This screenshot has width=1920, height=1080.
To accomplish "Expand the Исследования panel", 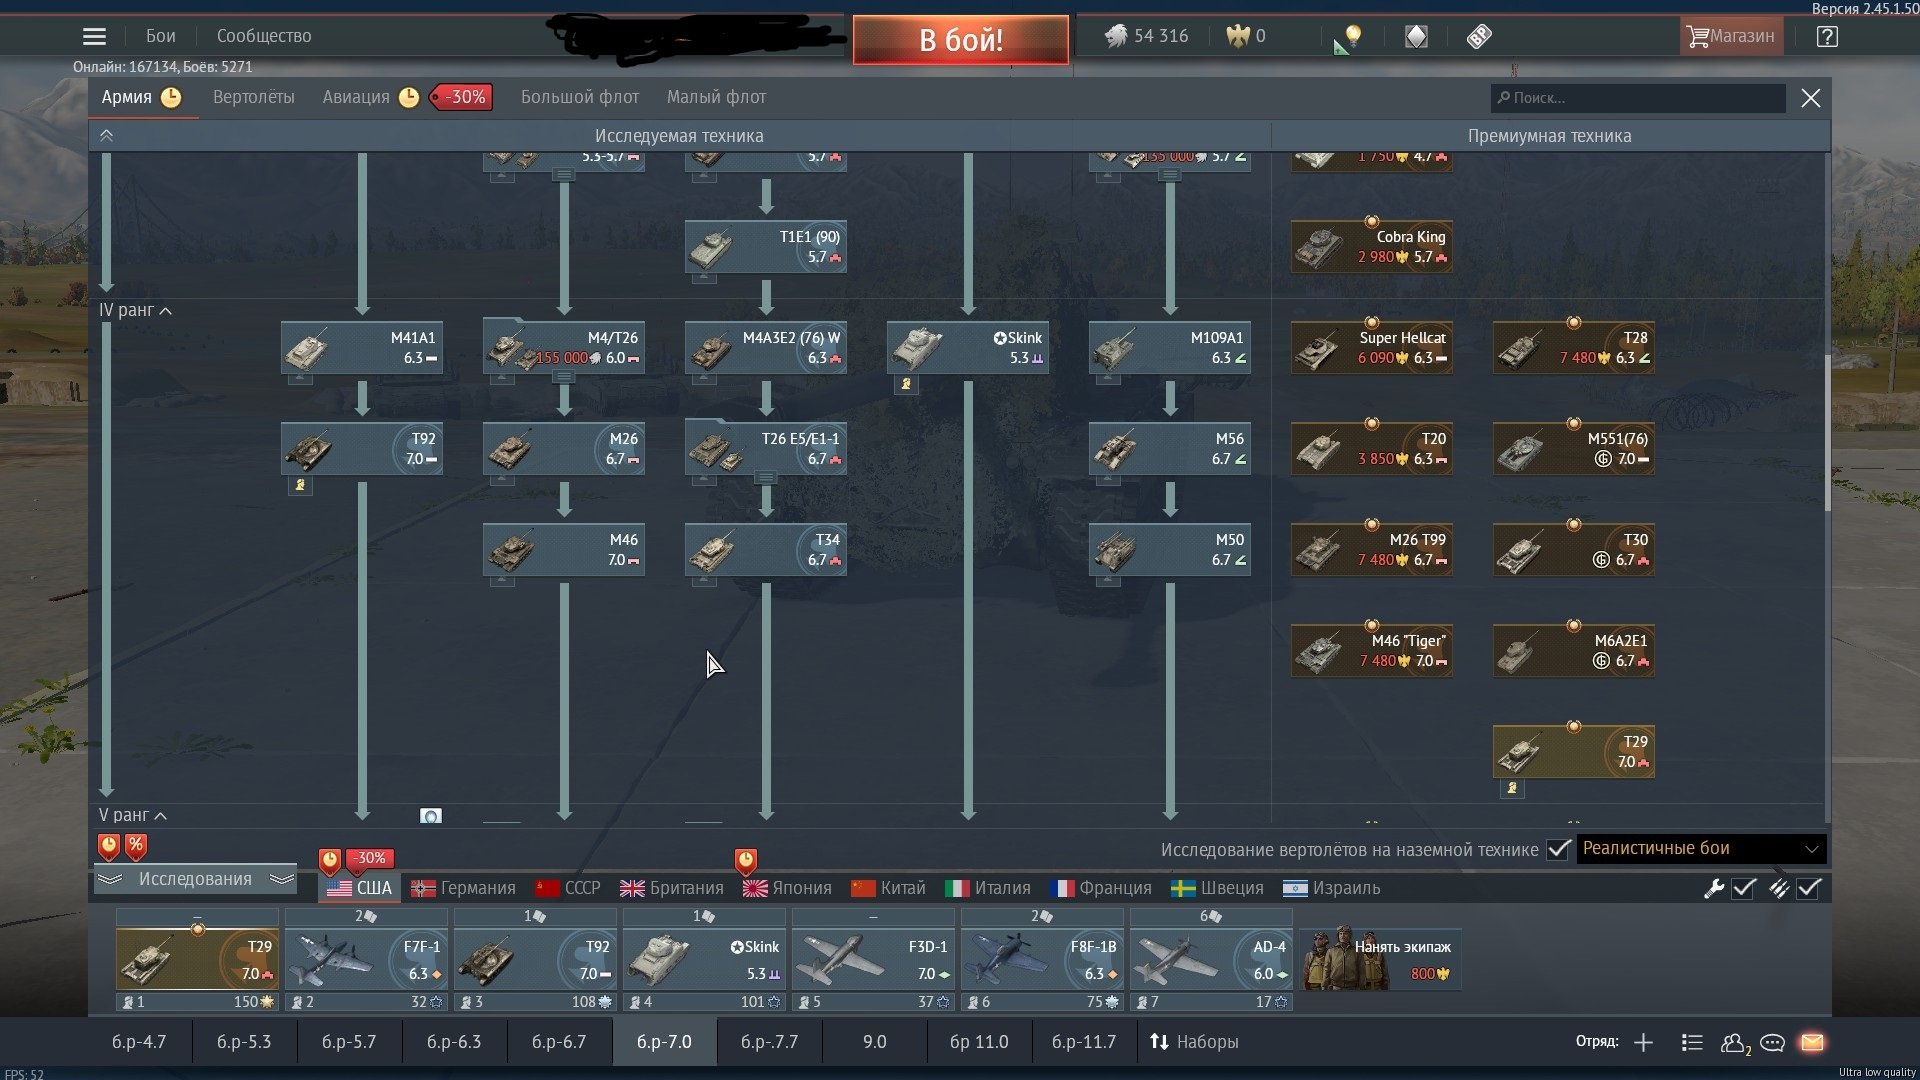I will 195,879.
